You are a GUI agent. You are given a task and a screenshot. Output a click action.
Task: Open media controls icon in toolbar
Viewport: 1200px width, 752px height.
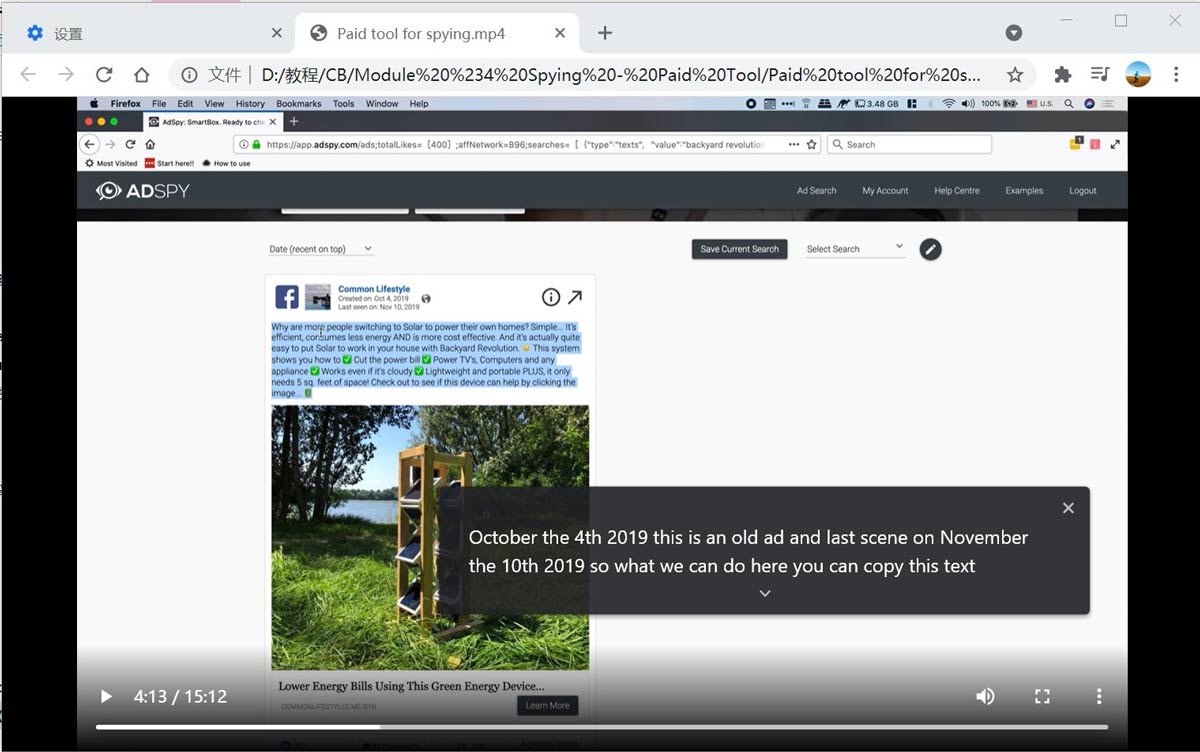[1100, 75]
